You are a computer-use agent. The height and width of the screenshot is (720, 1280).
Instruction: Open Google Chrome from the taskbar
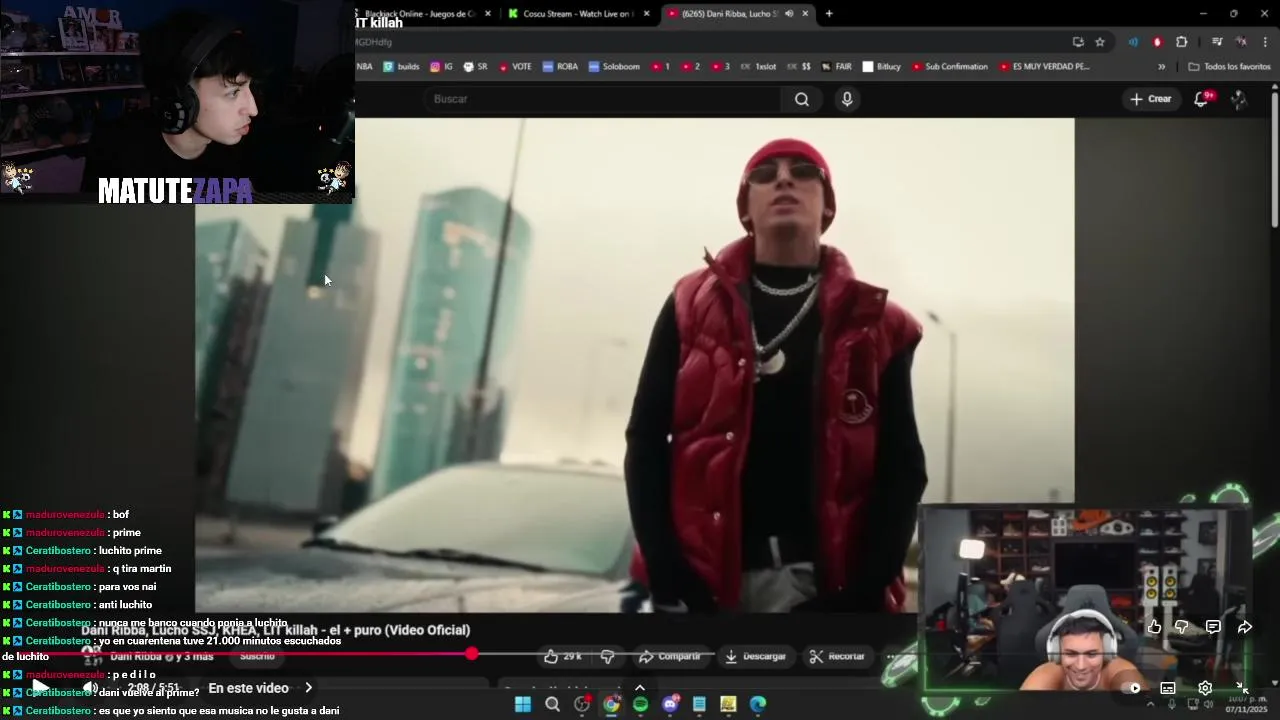(611, 704)
